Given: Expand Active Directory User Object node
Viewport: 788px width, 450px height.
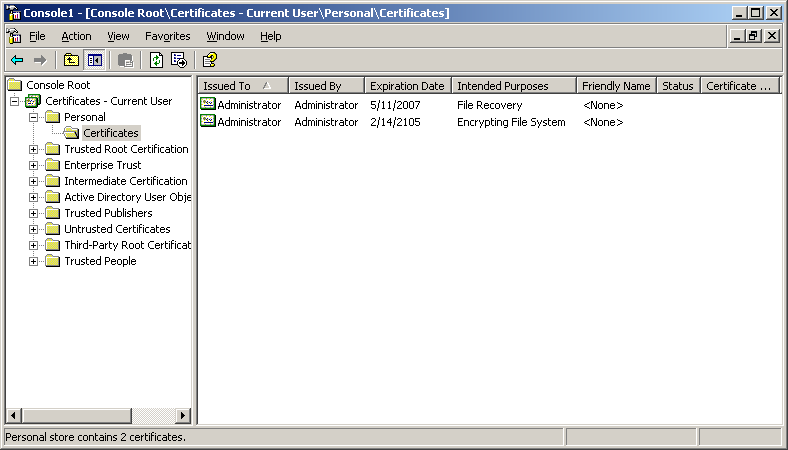Looking at the screenshot, I should coord(33,198).
